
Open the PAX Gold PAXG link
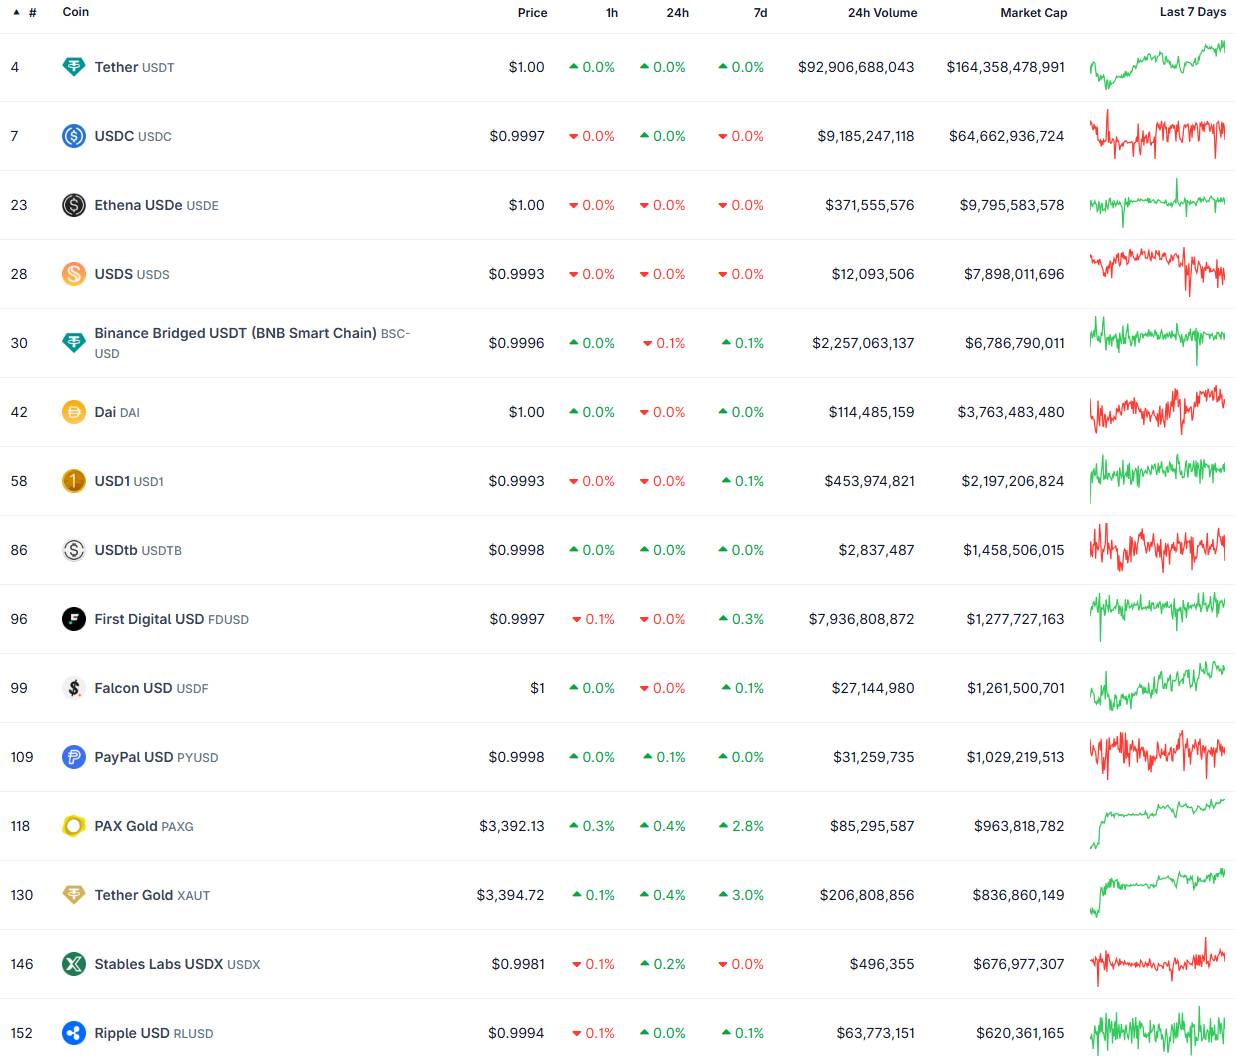[144, 826]
